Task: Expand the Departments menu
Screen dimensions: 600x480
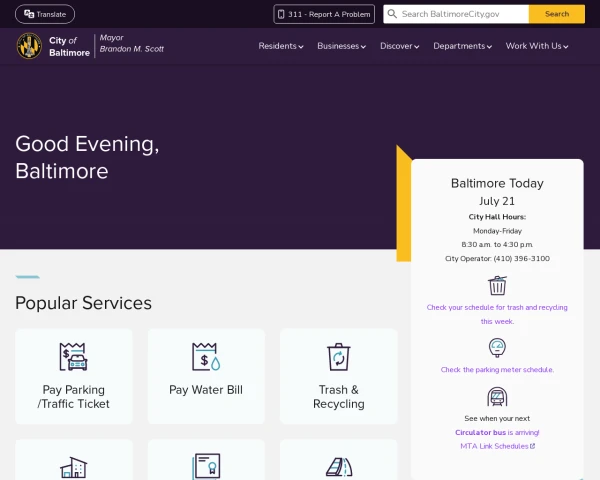Action: point(462,46)
